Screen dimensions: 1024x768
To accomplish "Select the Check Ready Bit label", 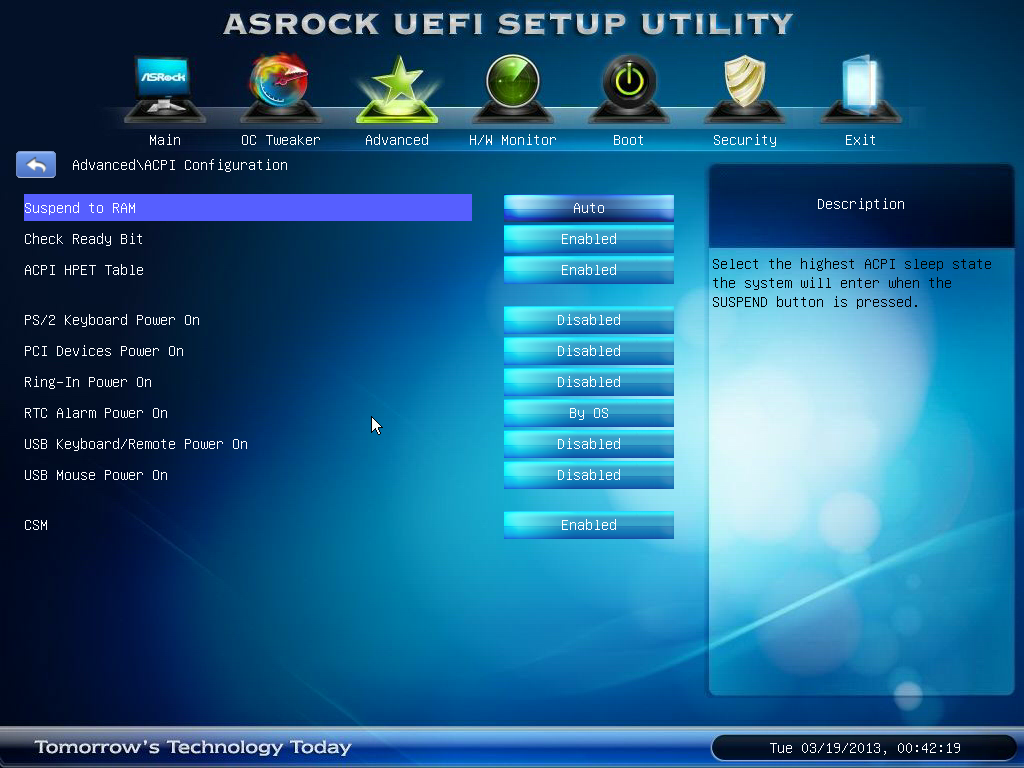I will (x=83, y=239).
